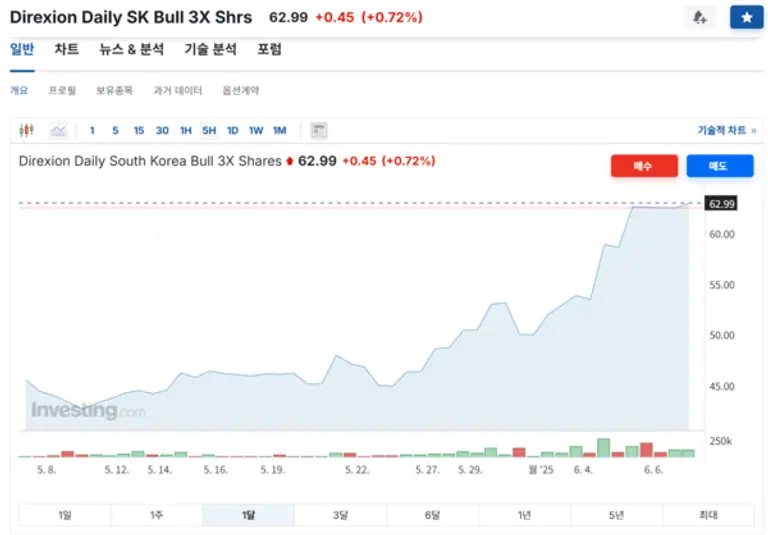Click the 62.99 current price label on axis
The width and height of the screenshot is (768, 535).
click(721, 204)
